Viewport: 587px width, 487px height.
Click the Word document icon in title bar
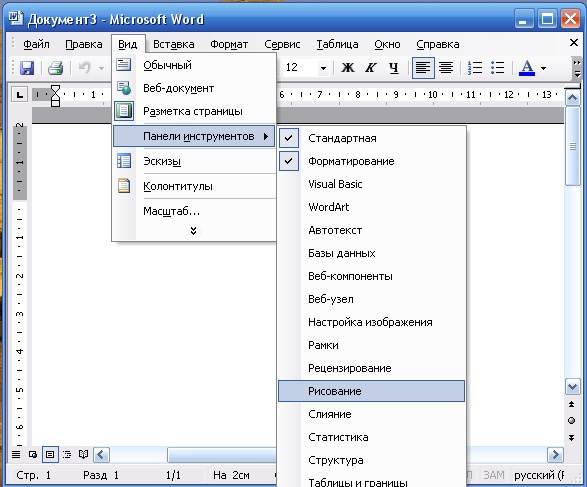click(15, 18)
